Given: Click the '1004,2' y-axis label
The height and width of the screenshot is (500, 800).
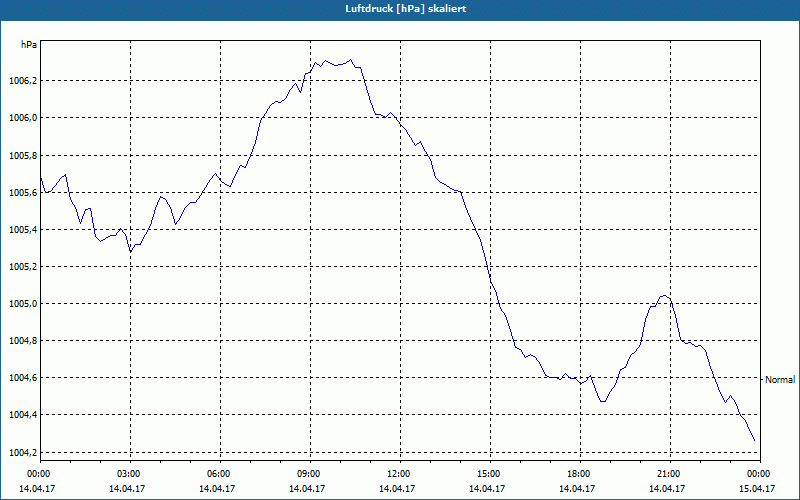Looking at the screenshot, I should point(23,453).
